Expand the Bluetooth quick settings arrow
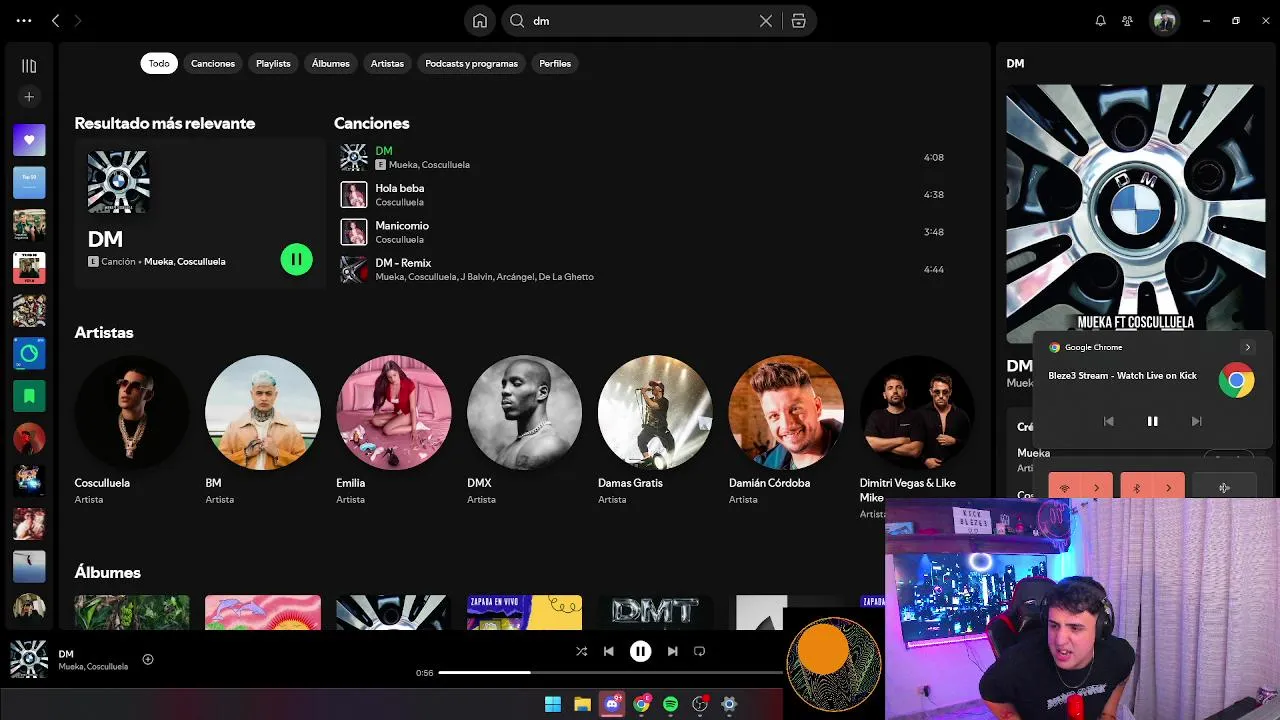Screen dimensions: 1280x720 (1168, 488)
